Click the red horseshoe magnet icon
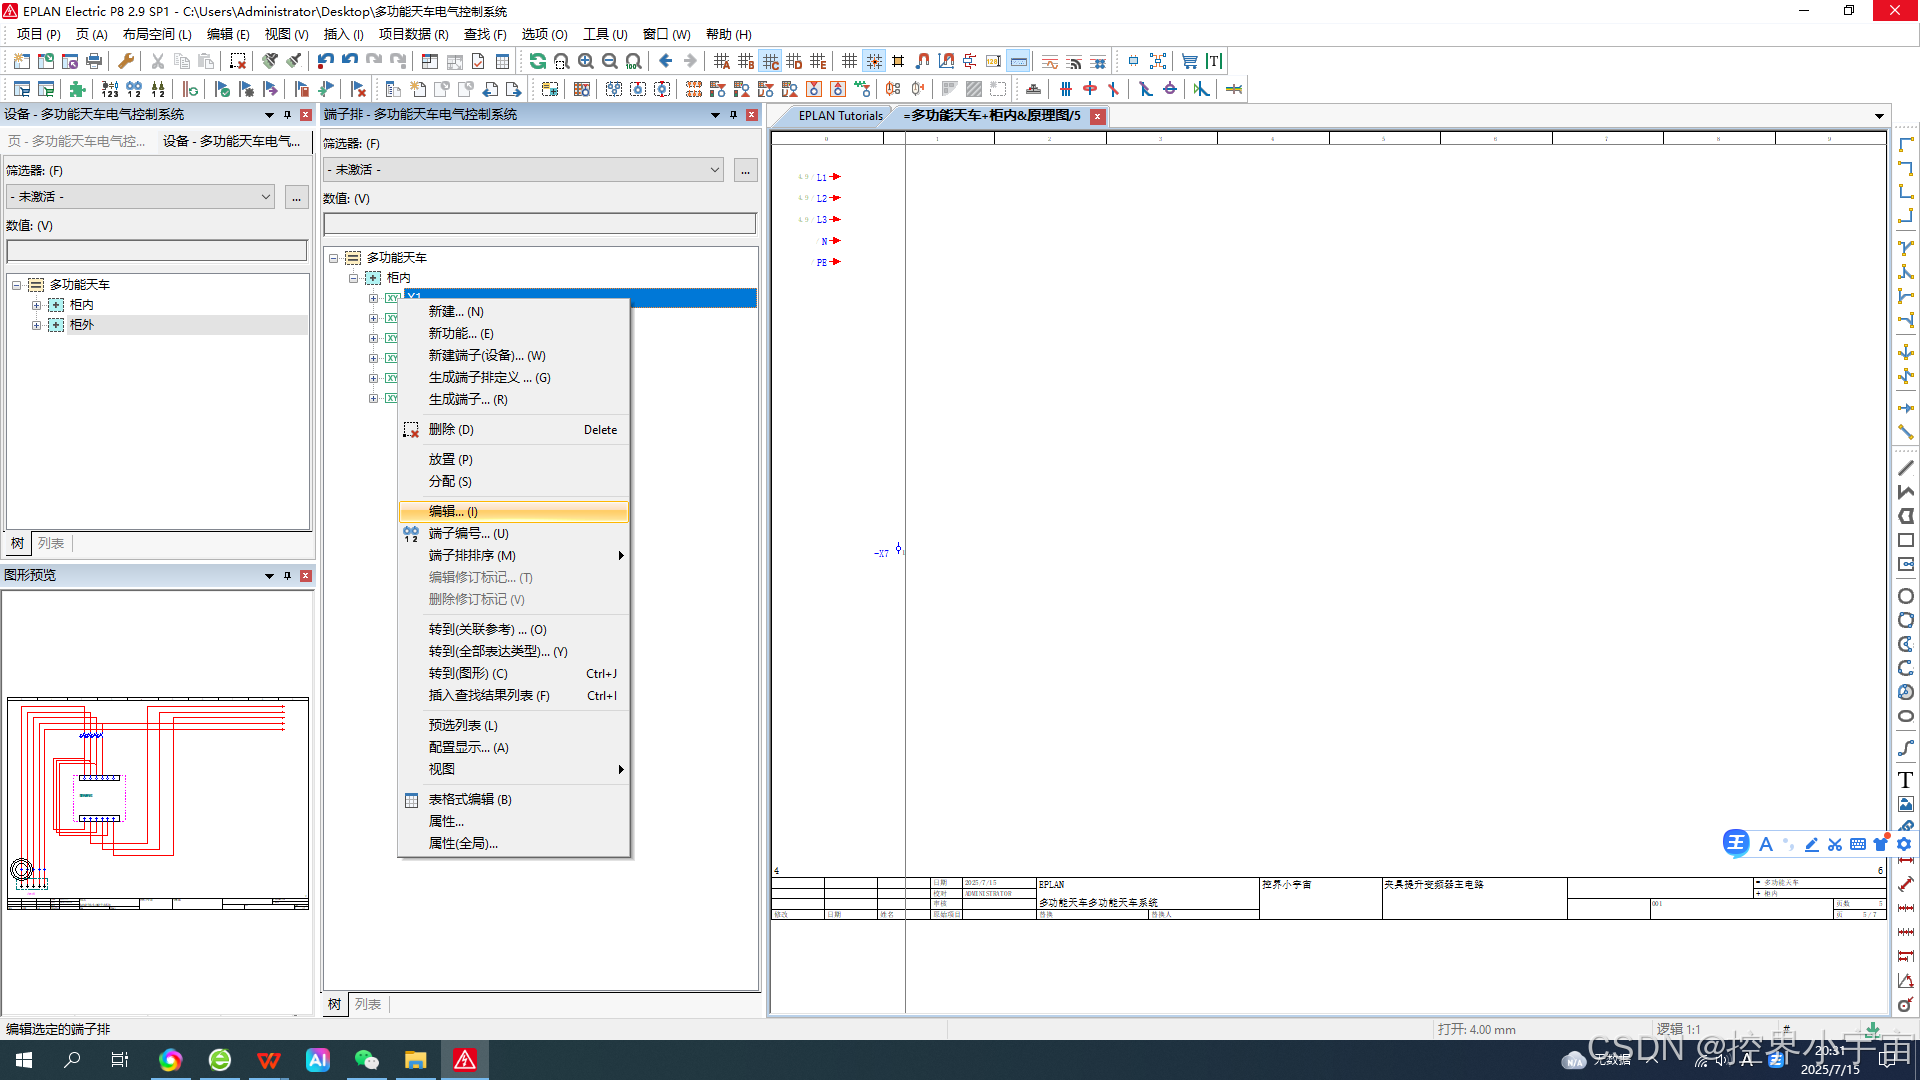 922,61
